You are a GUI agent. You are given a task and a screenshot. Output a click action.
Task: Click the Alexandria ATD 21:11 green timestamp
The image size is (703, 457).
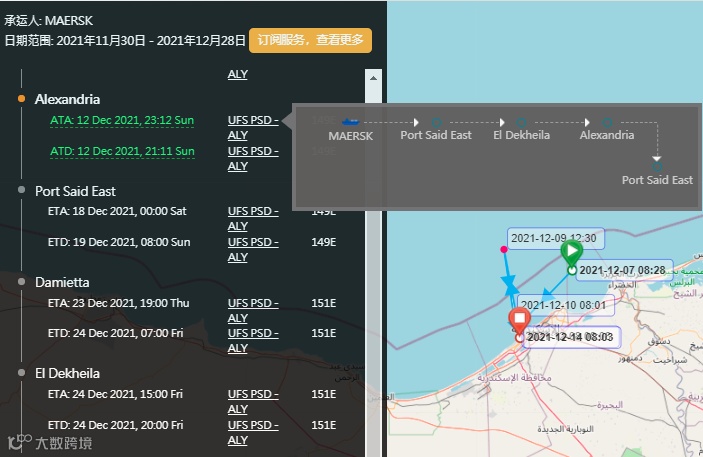click(x=122, y=151)
